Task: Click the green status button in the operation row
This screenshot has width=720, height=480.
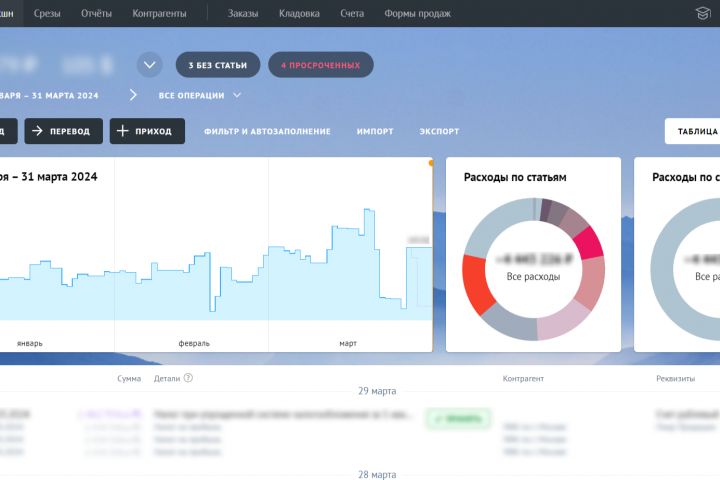Action: click(x=458, y=418)
